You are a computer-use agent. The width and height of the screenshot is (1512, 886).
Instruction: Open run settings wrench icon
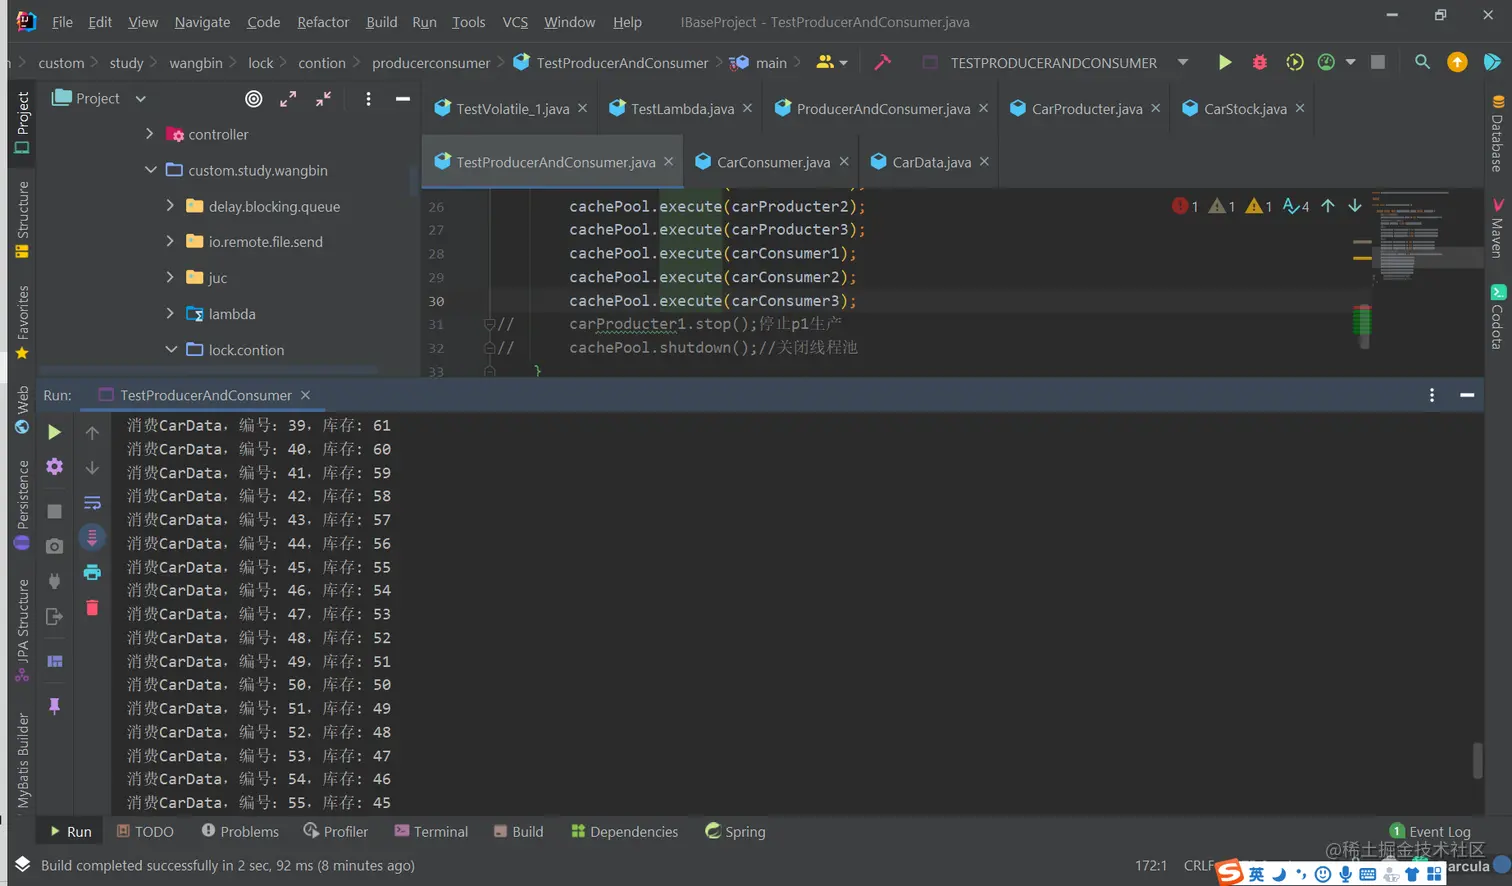54,466
